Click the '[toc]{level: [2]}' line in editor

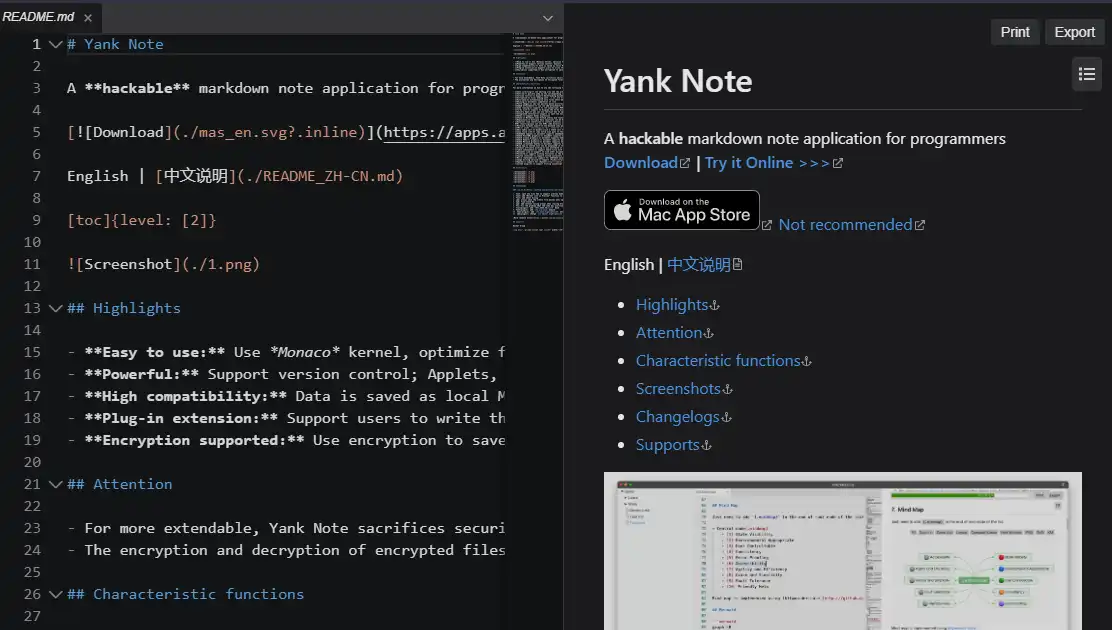tap(142, 220)
